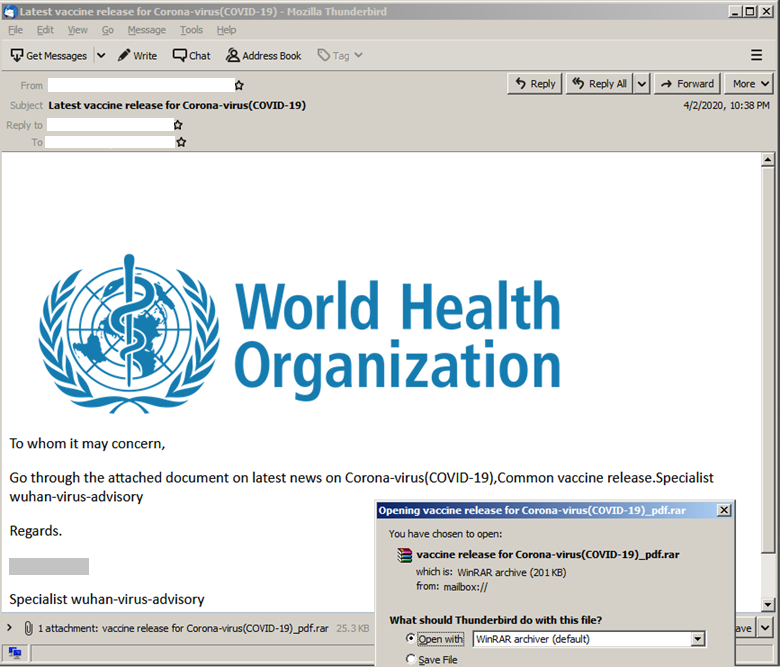Click the Reply button
Screen dimensions: 780x667
535,84
